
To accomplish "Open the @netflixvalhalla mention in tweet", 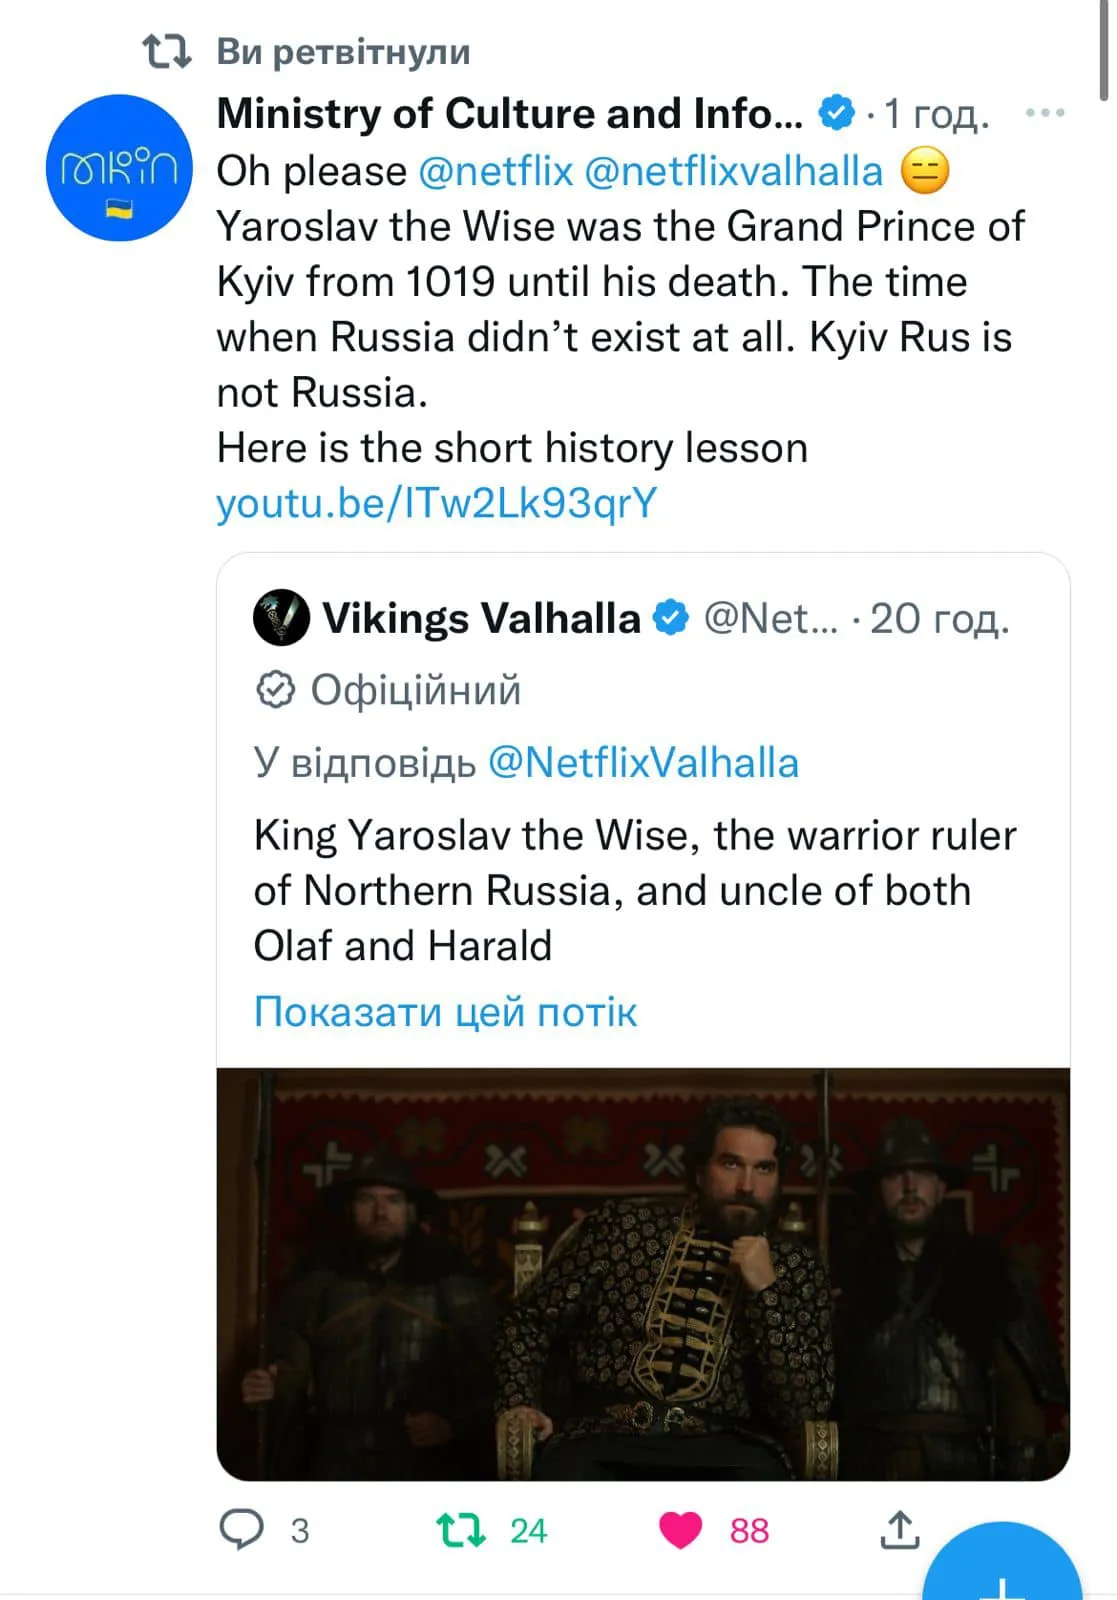I will pos(733,171).
